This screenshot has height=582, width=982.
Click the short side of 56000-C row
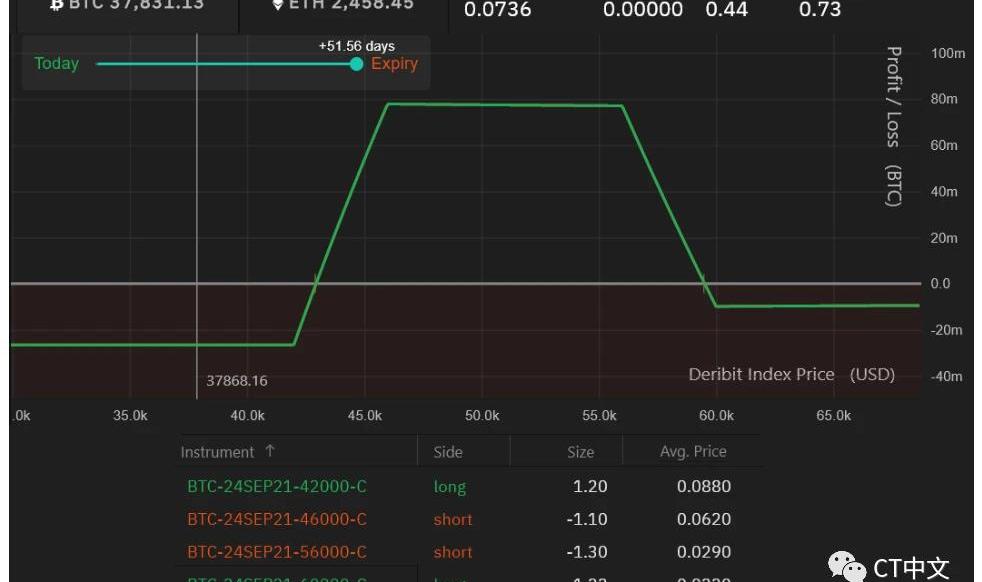[x=453, y=552]
